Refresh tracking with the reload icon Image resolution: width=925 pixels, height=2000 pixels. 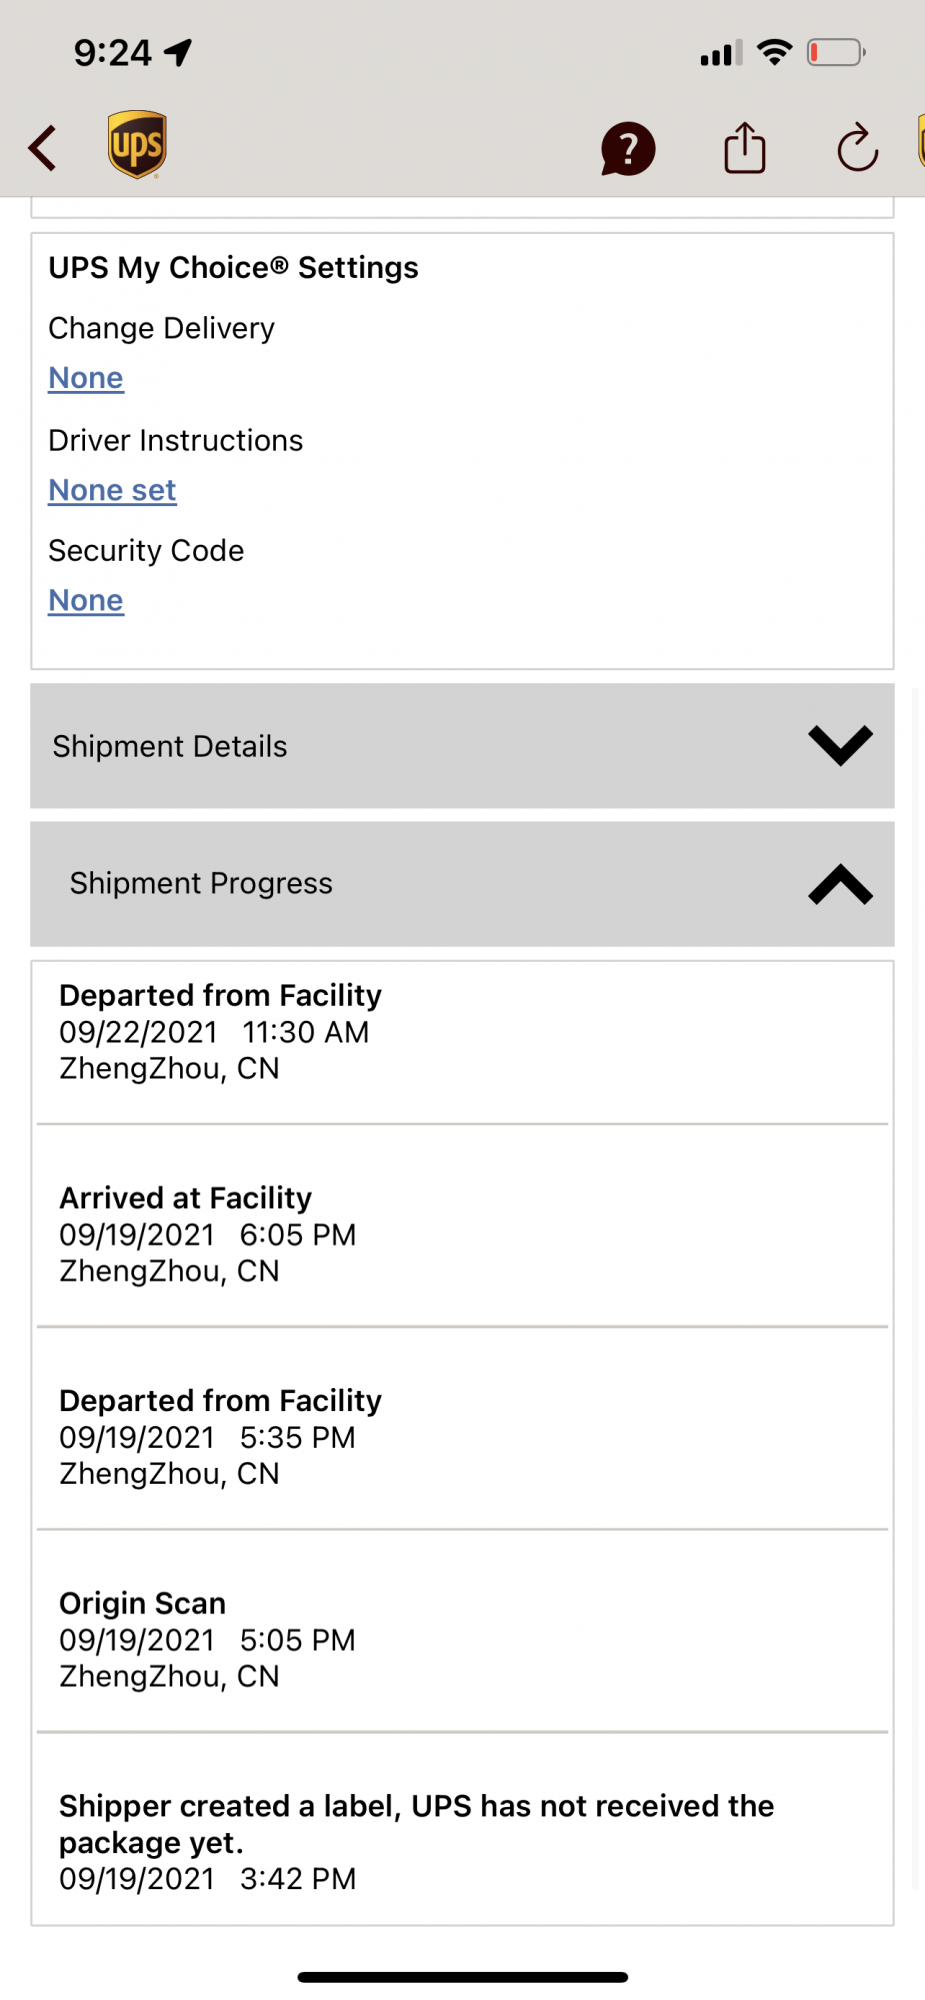point(857,149)
